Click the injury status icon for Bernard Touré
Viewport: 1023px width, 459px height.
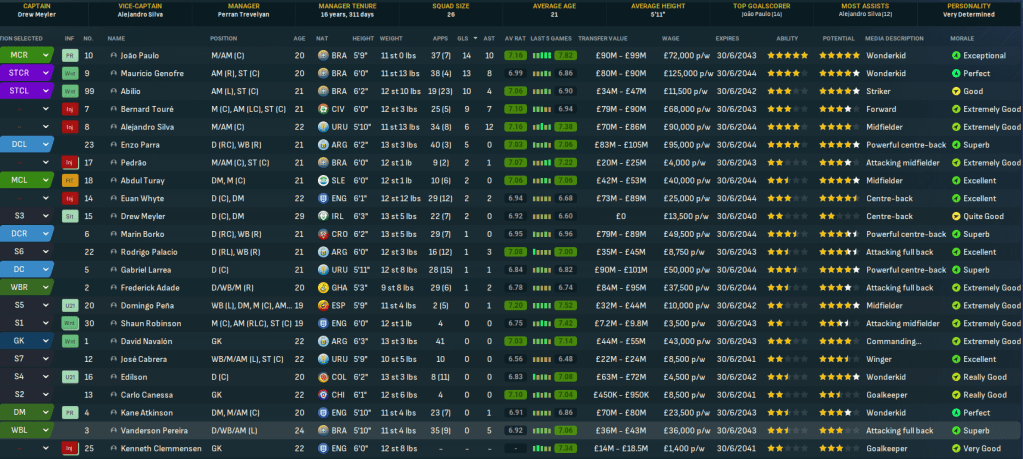point(69,108)
